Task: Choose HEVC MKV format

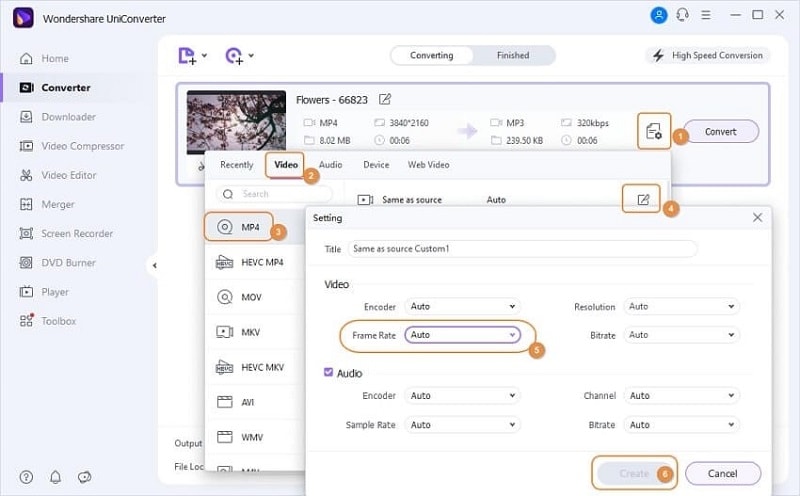Action: [255, 367]
